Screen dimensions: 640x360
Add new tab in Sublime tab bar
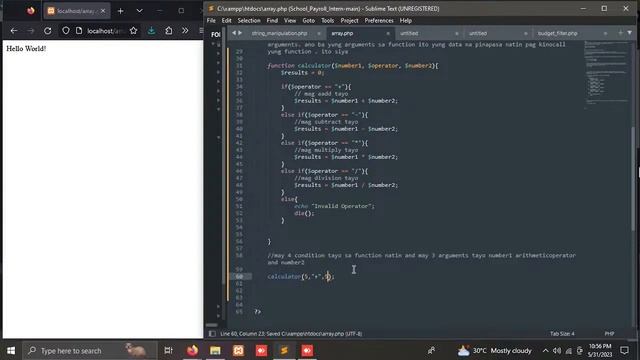coord(620,33)
